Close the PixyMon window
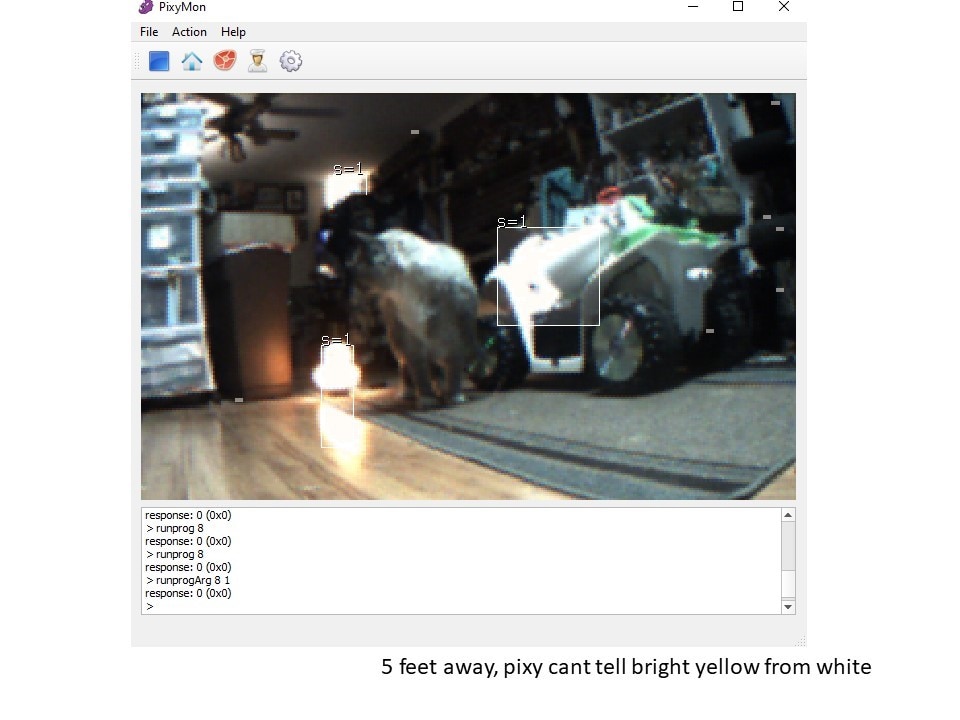The width and height of the screenshot is (960, 720). (x=784, y=7)
